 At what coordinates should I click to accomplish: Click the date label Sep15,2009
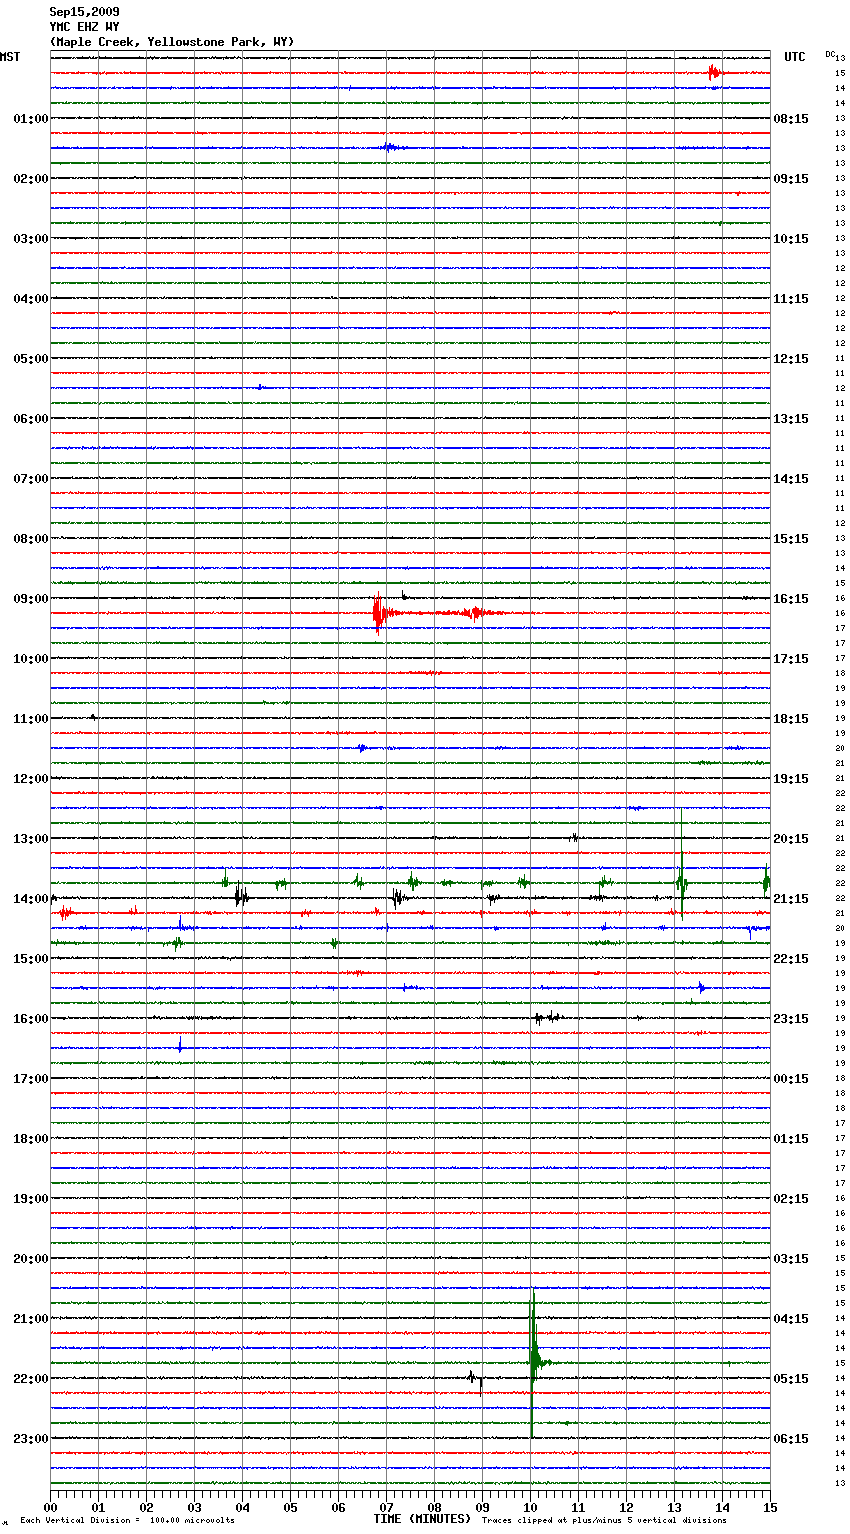(84, 12)
